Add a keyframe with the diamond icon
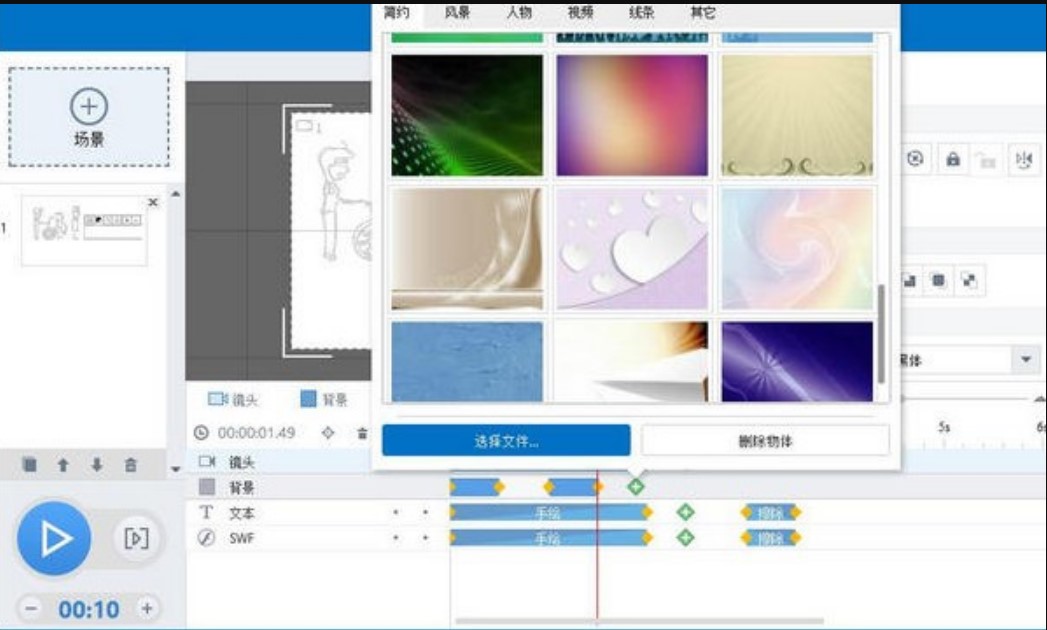This screenshot has height=630, width=1047. (x=328, y=433)
